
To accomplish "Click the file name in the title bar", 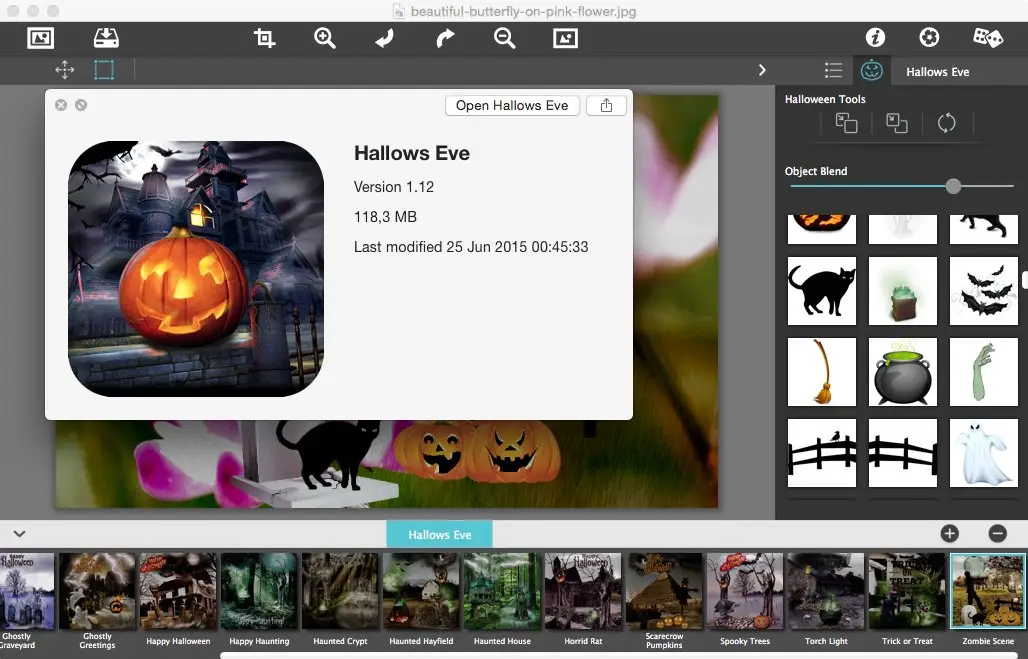I will pos(523,11).
